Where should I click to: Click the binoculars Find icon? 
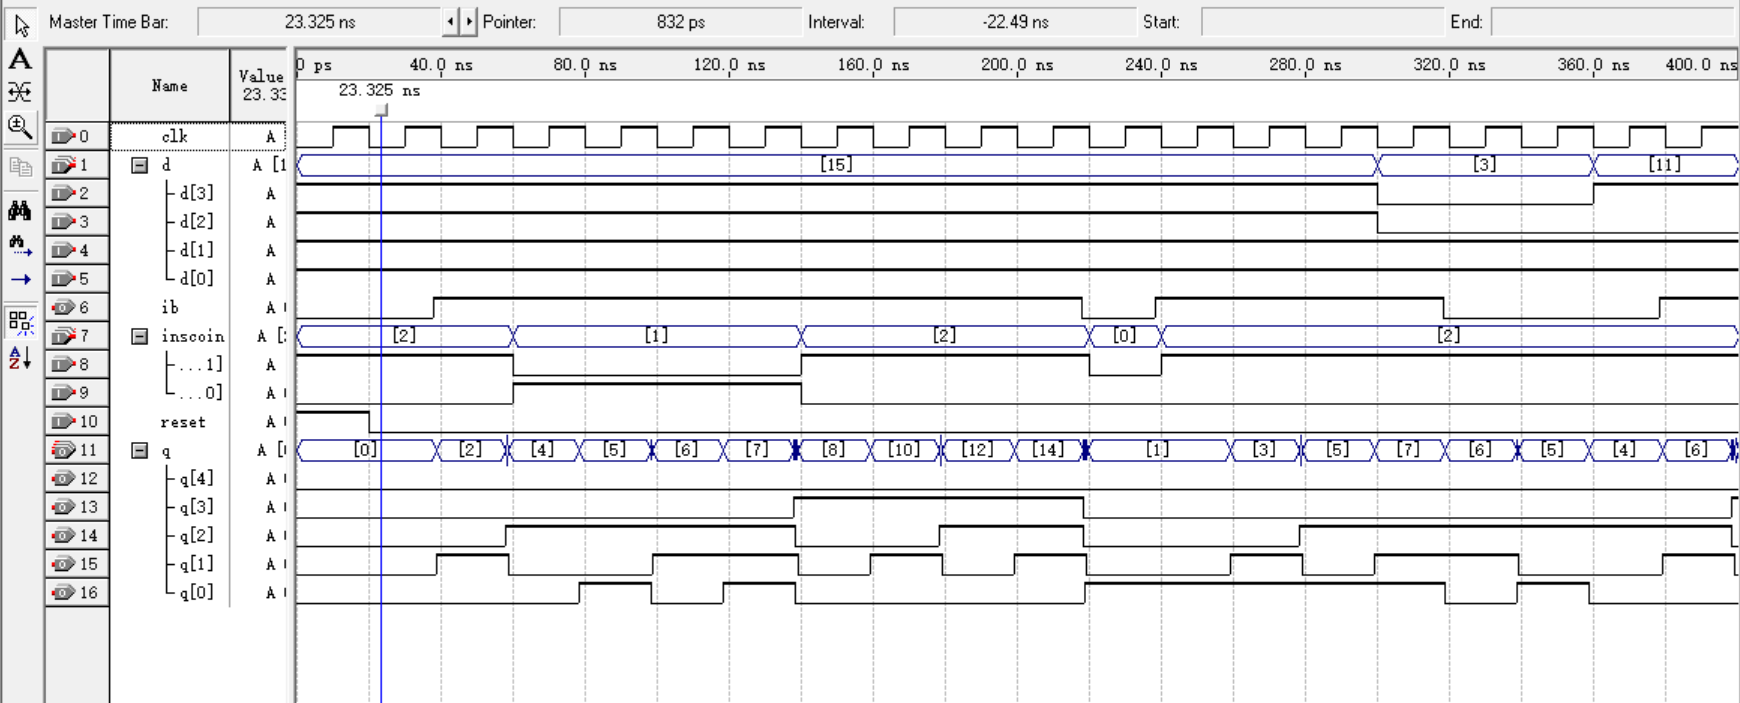[x=20, y=210]
